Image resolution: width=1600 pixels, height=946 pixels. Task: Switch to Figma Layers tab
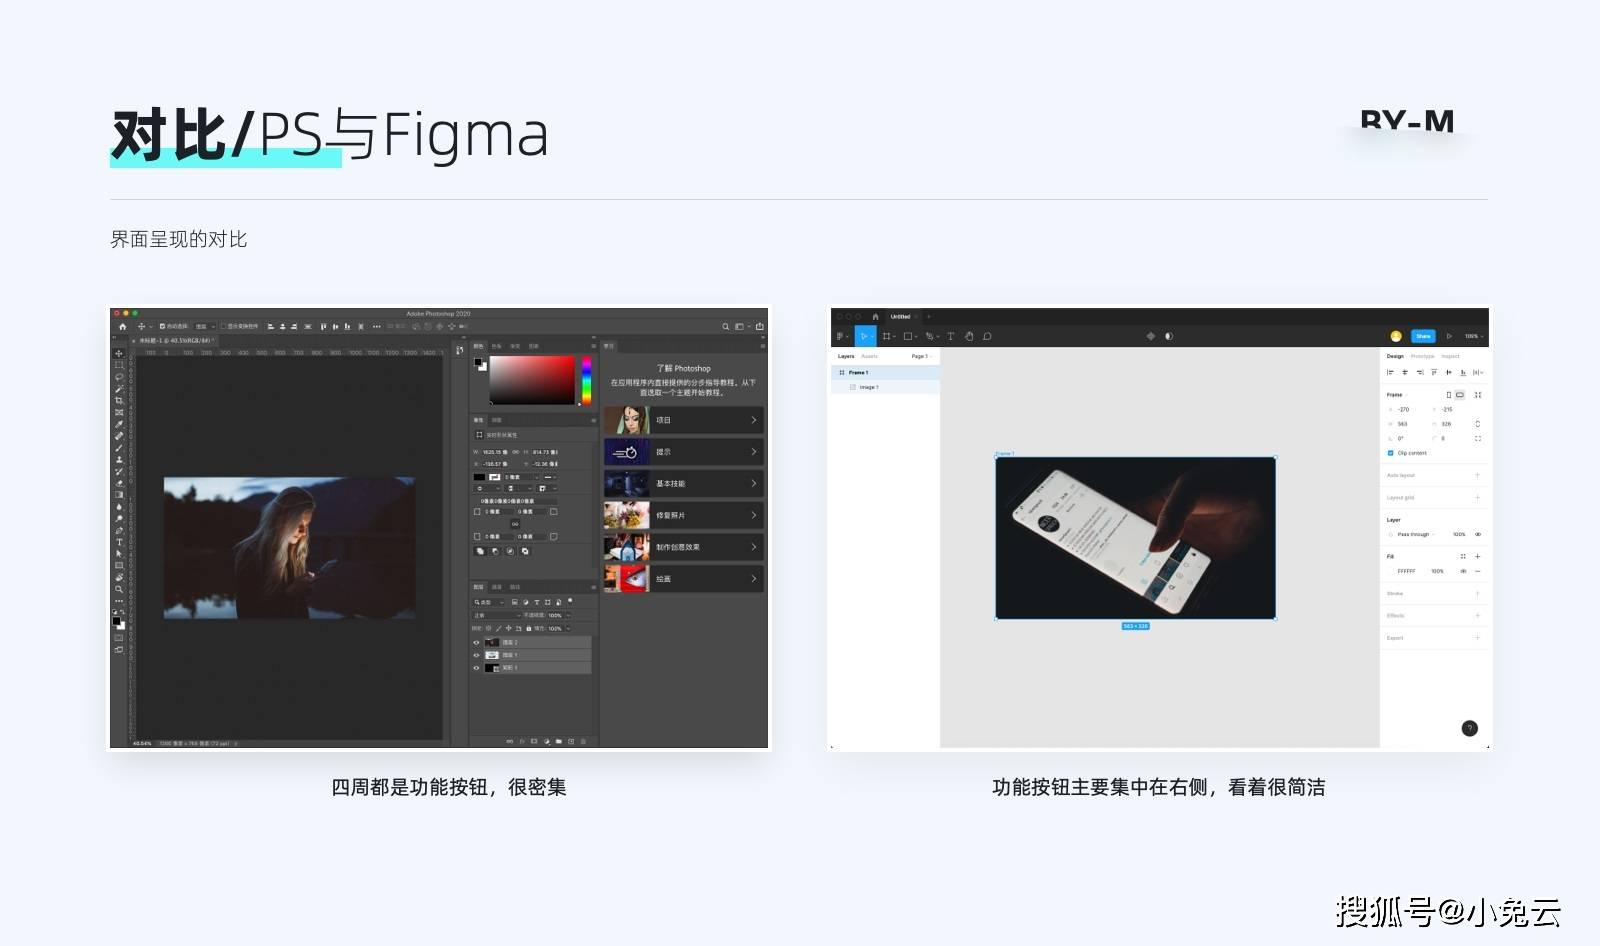846,356
